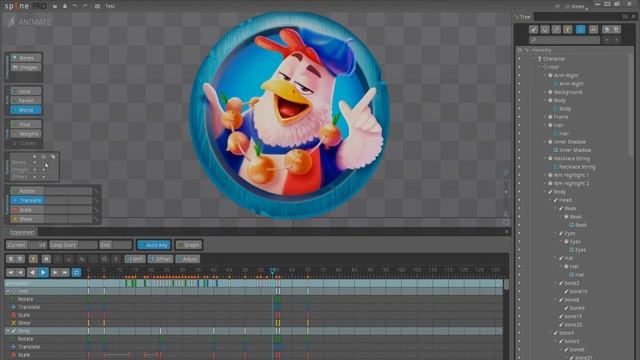Collapse the root row in dopesheet
The height and width of the screenshot is (360, 640).
coord(7,291)
